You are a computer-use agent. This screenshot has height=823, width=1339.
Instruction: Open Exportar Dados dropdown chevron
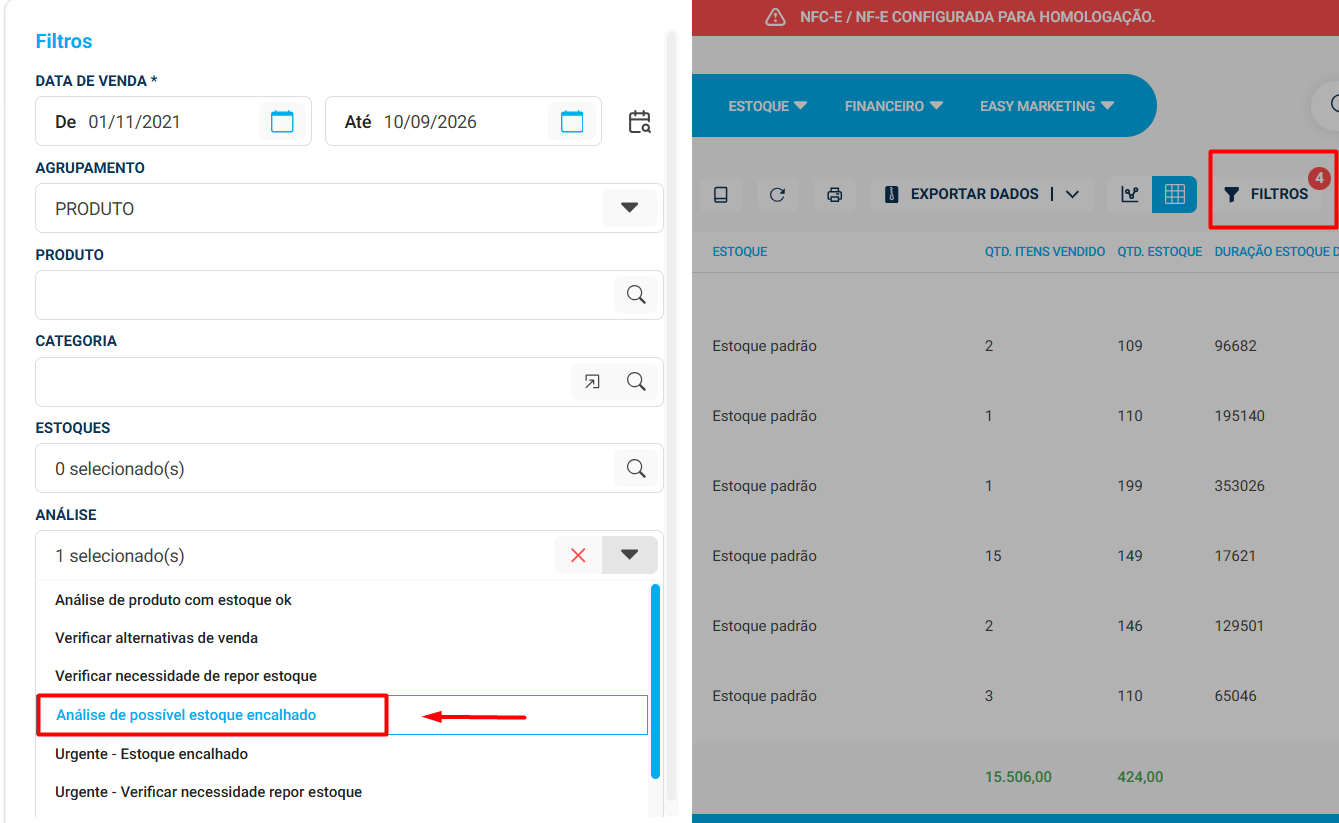tap(1072, 194)
